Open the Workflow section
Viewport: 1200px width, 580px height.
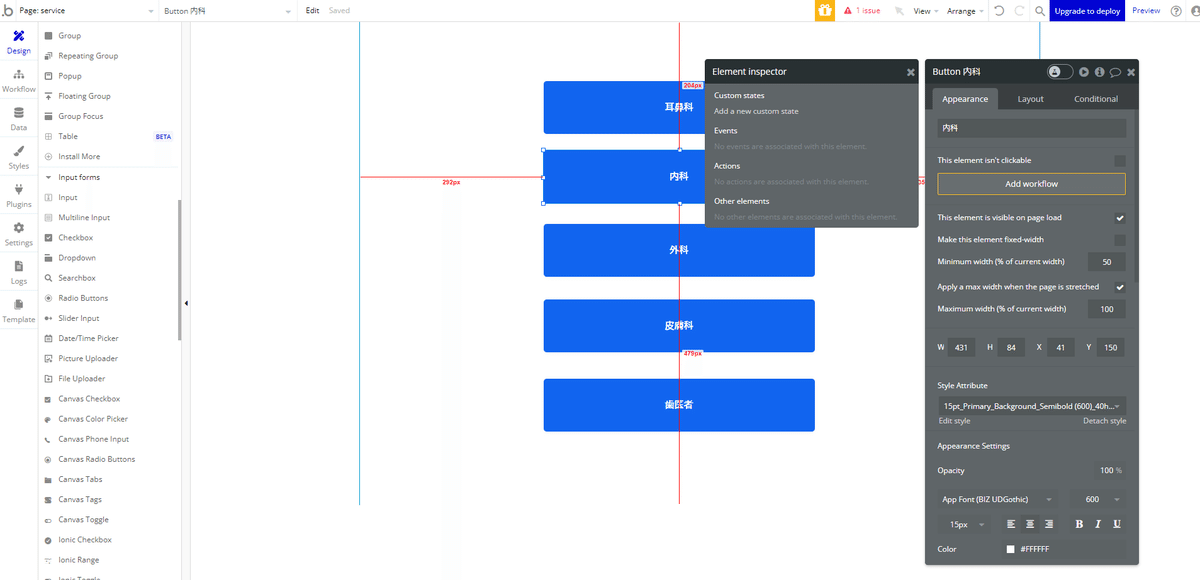[x=18, y=80]
